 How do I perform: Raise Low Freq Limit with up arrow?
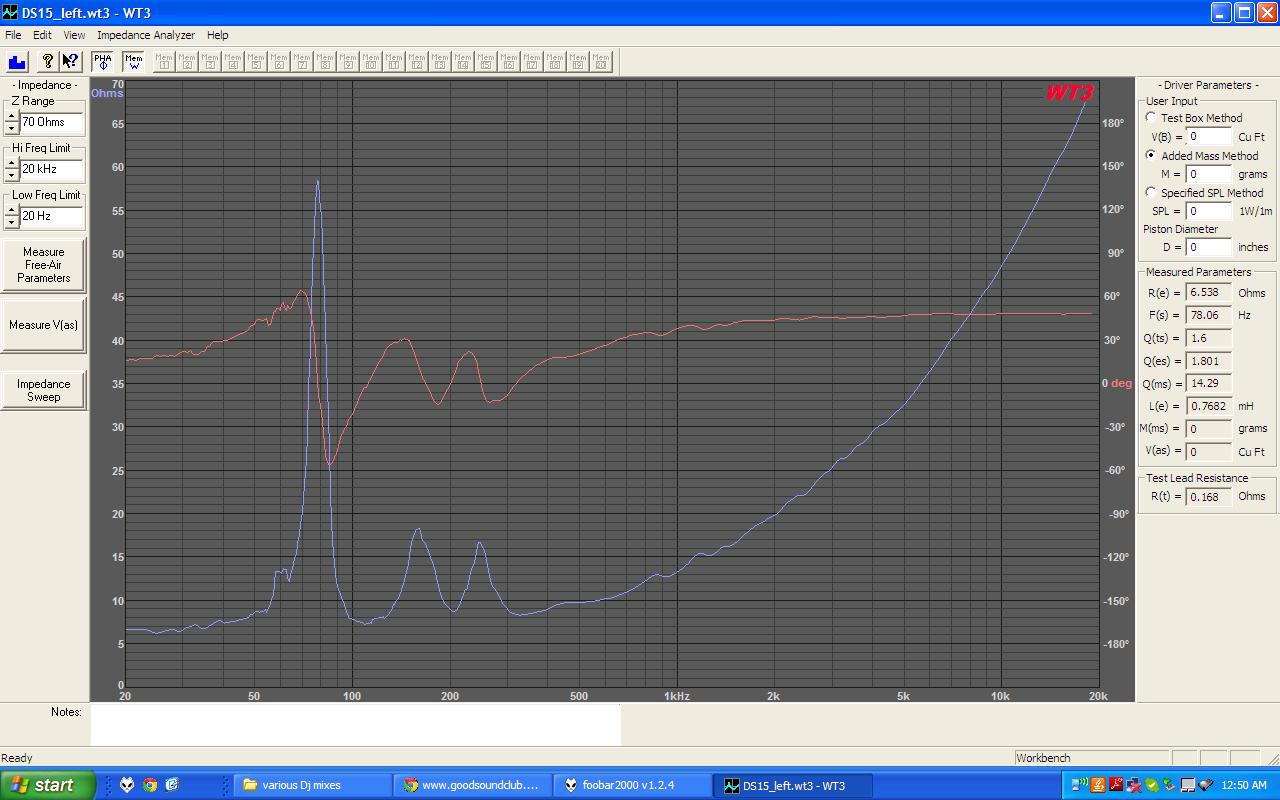click(x=11, y=210)
